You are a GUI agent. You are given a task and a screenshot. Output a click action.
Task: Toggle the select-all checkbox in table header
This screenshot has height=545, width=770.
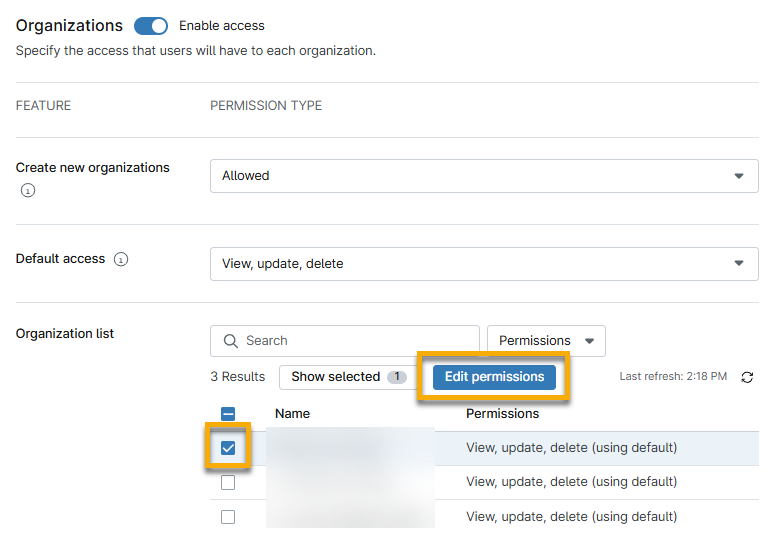coord(228,414)
